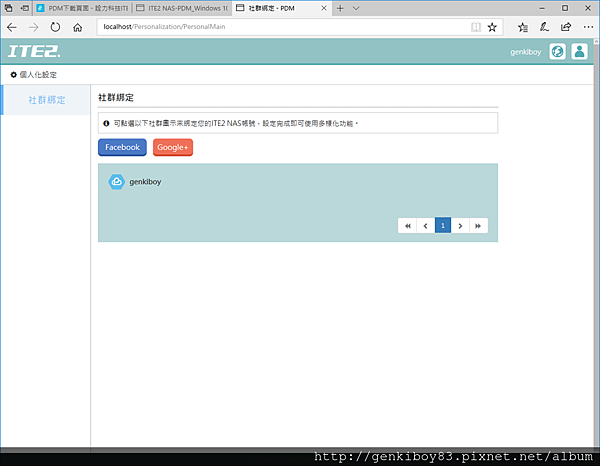Screen dimensions: 600x466
Task: Click the Facebook binding button
Action: [122, 147]
